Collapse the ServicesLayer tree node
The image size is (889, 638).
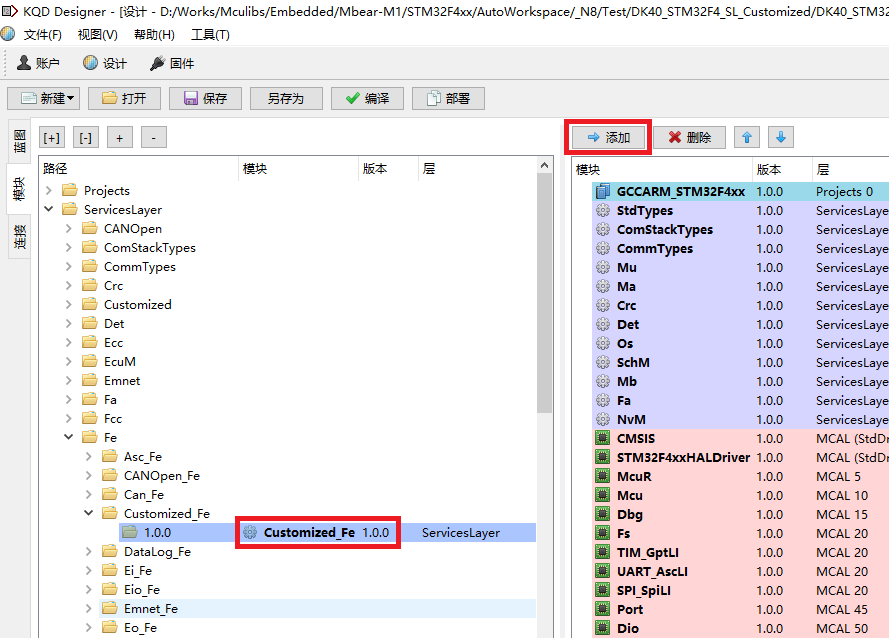point(49,210)
